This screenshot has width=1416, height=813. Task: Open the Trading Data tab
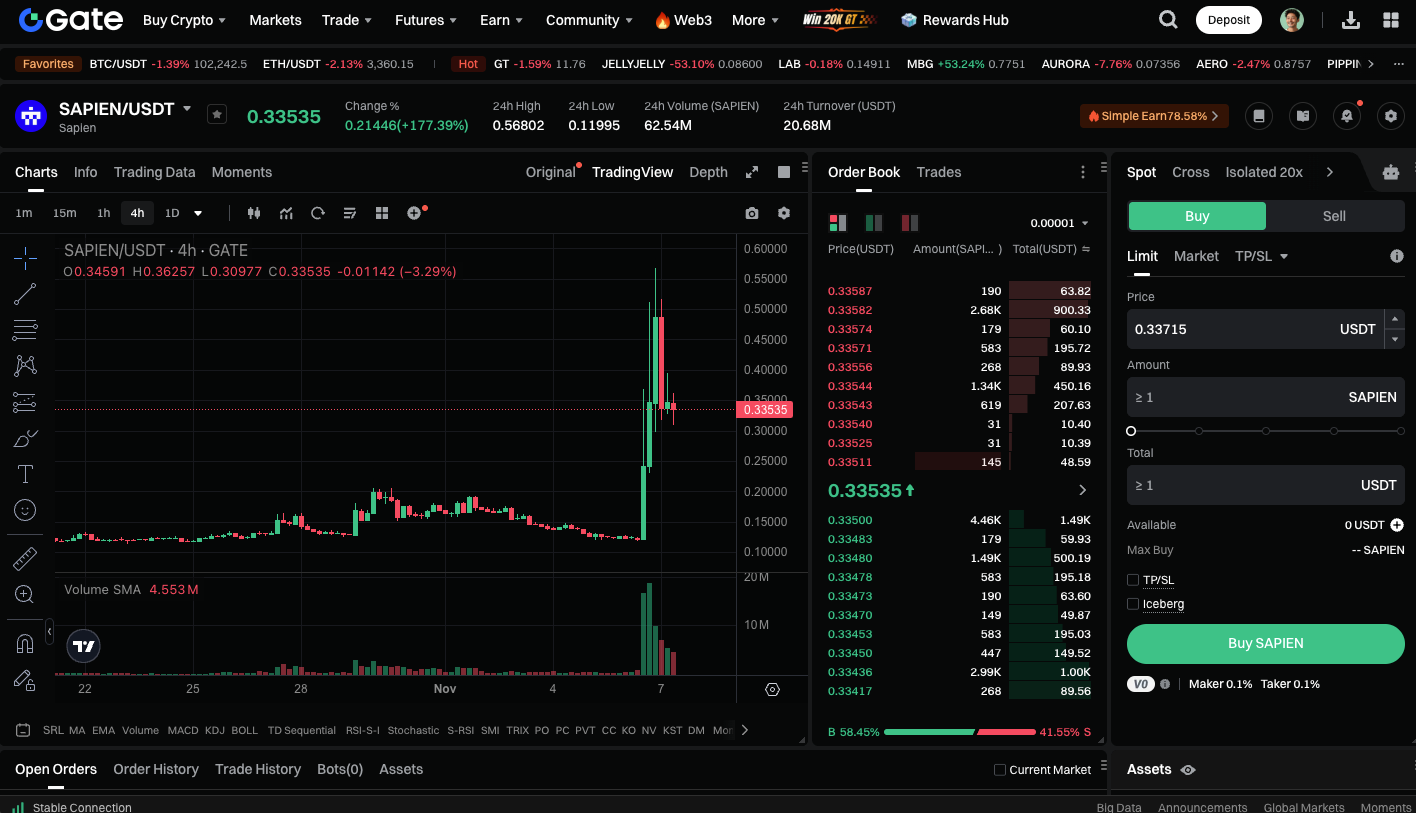(154, 172)
